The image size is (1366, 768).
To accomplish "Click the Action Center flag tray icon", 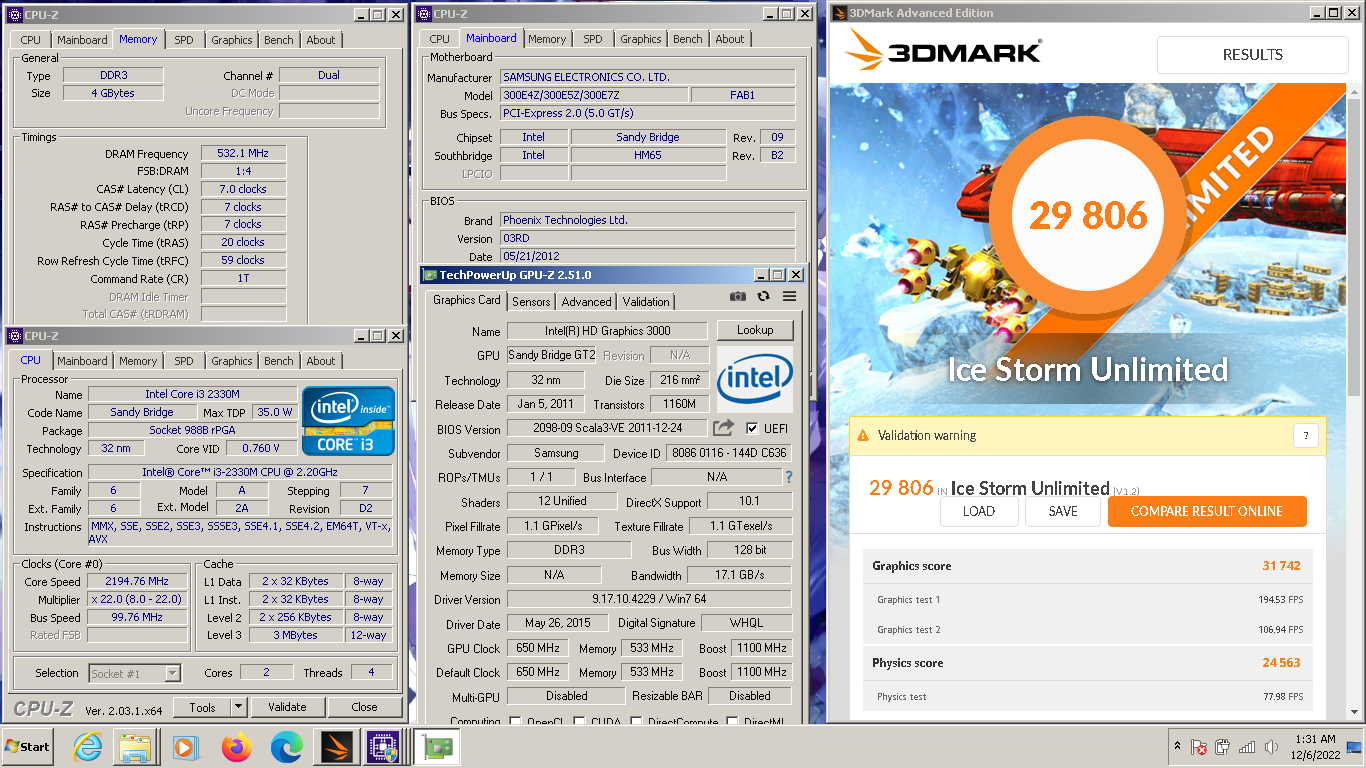I will tap(1198, 747).
